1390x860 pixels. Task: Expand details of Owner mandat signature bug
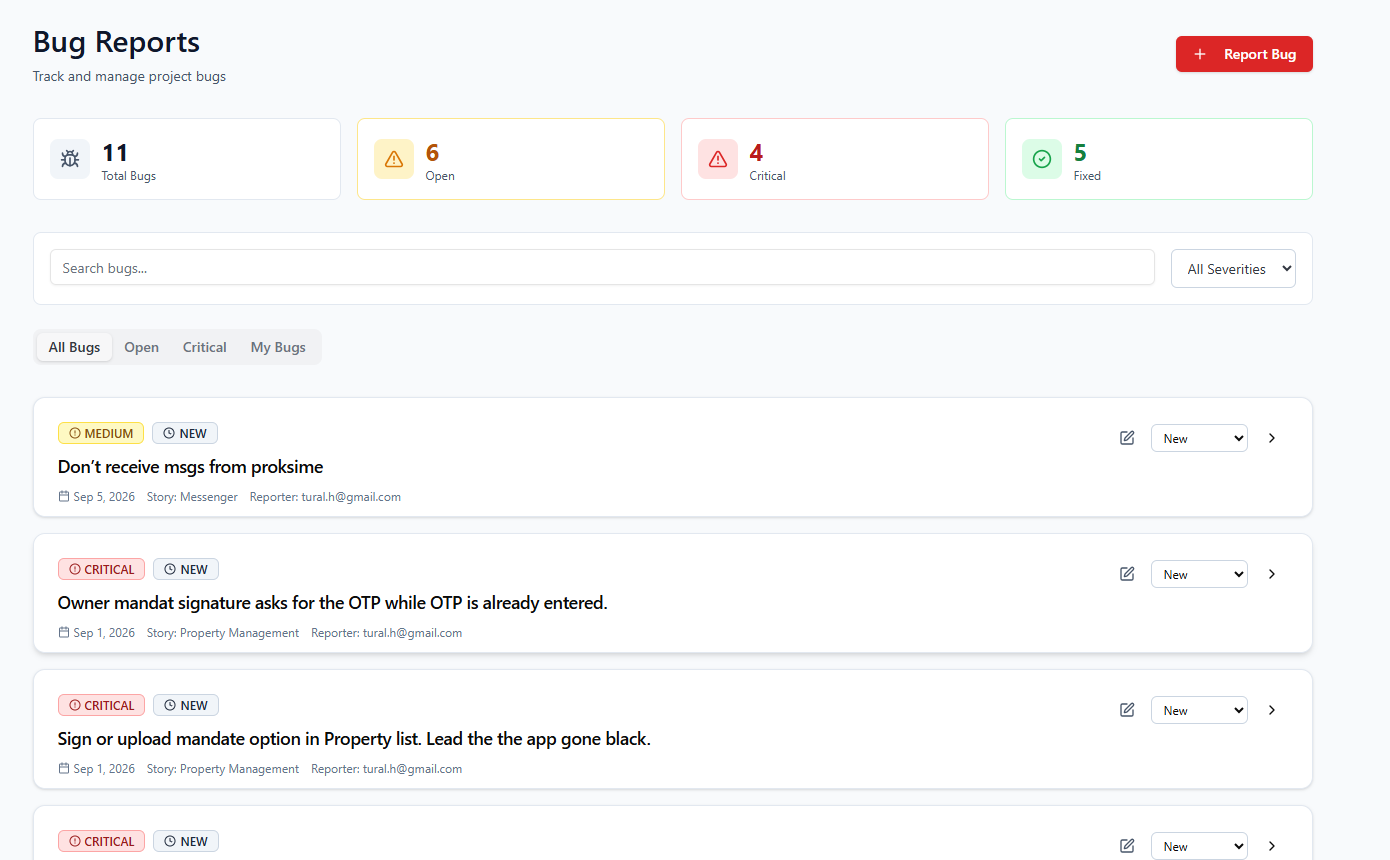(1272, 574)
